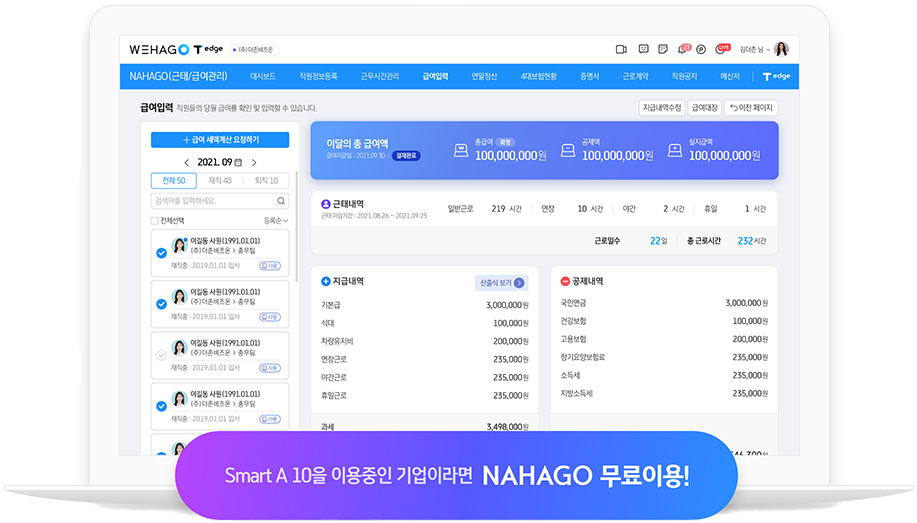
Task: Select the 퇴직 10 tab
Action: click(266, 181)
